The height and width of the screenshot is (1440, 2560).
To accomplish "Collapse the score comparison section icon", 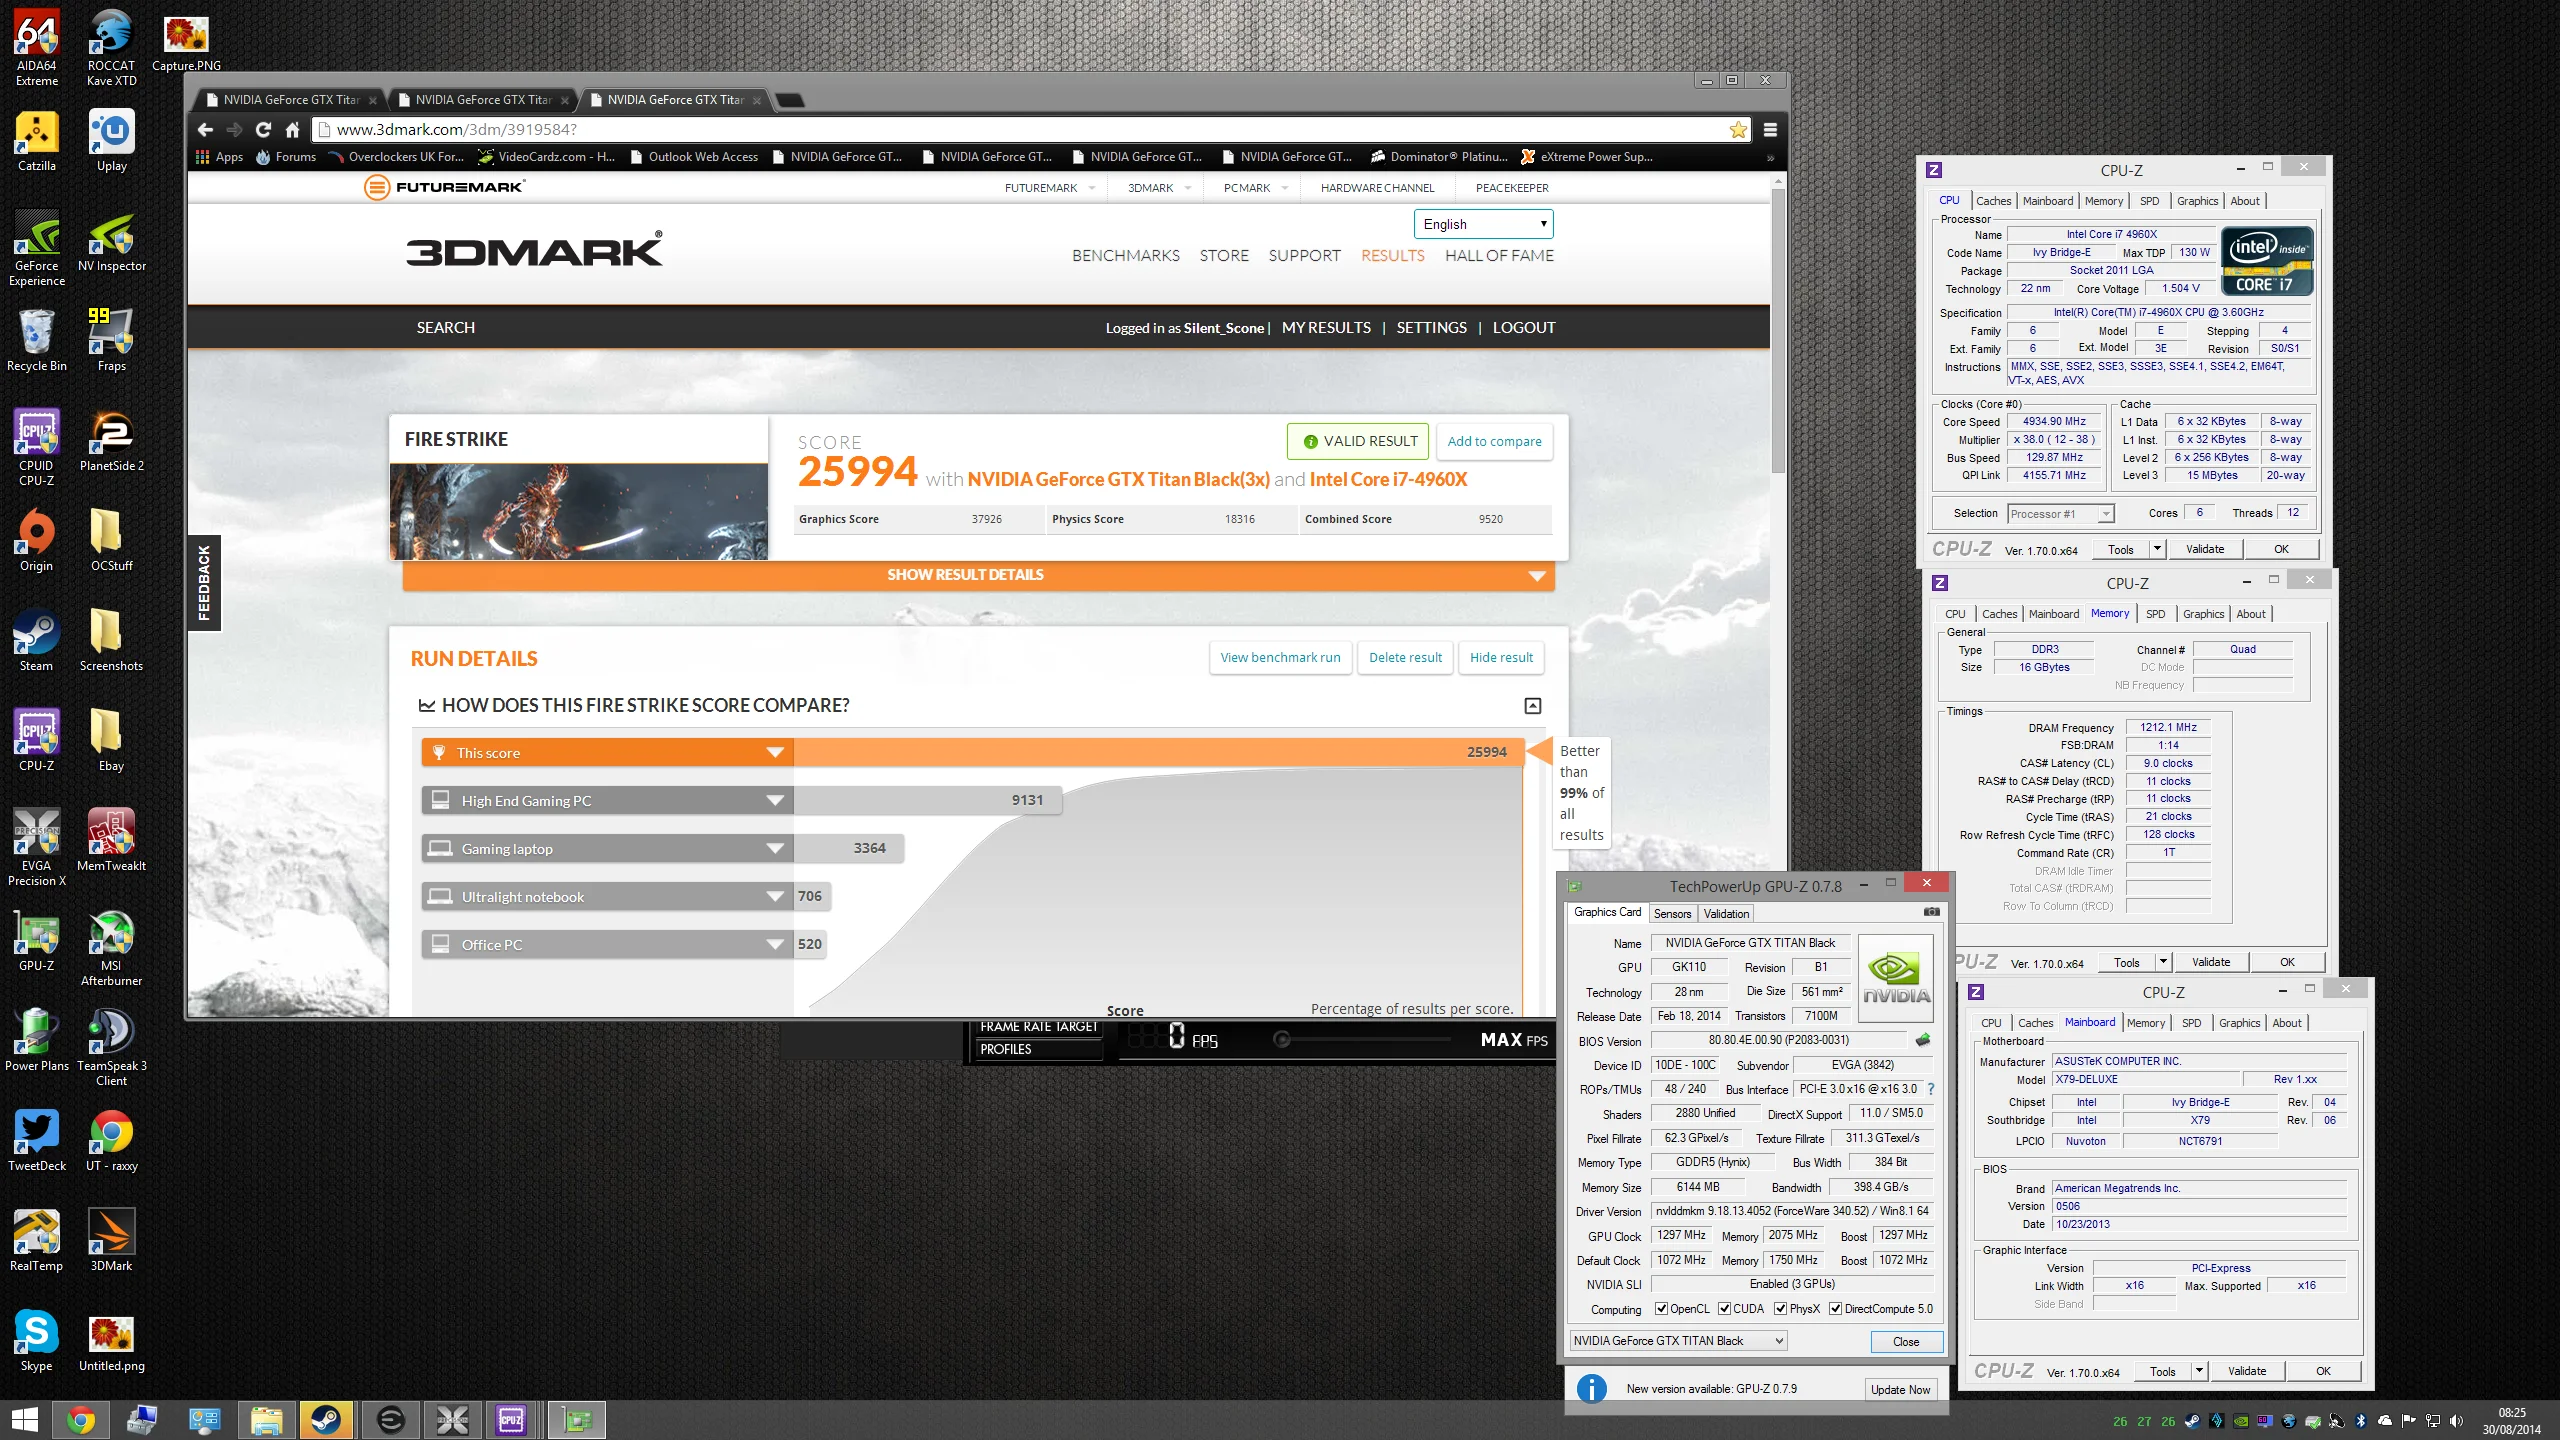I will click(x=1532, y=706).
